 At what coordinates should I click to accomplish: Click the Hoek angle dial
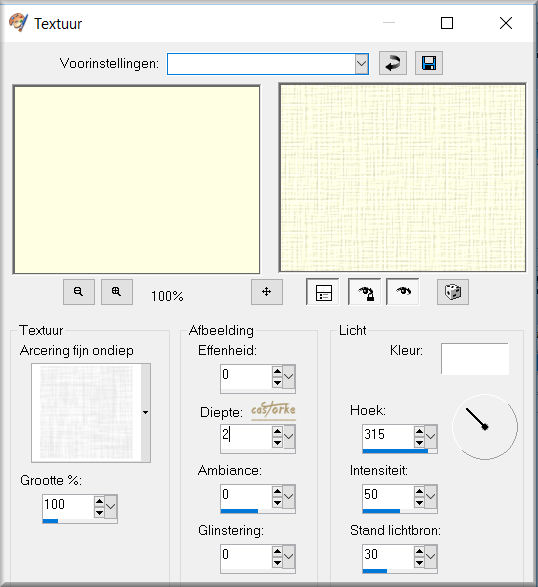pos(485,427)
